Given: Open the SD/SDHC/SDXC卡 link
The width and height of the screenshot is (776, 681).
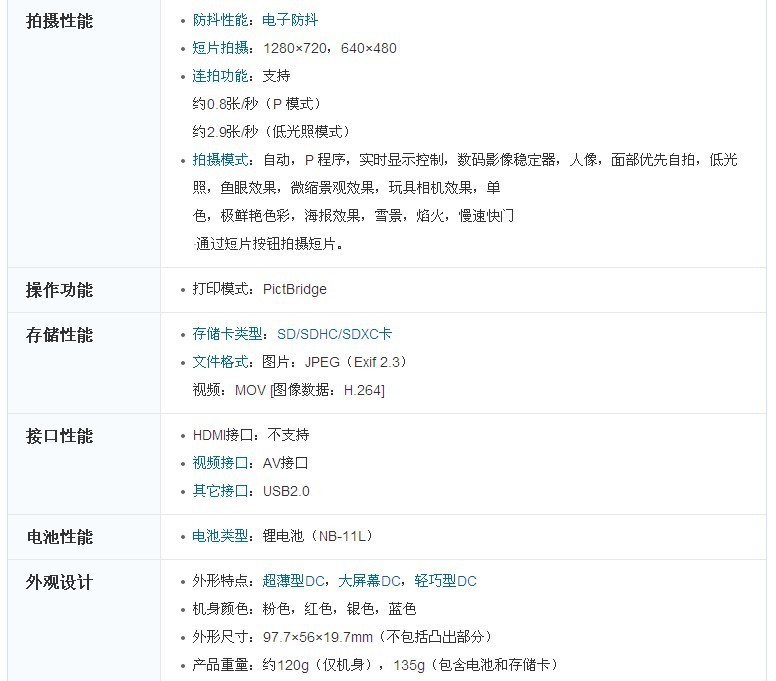Looking at the screenshot, I should tap(335, 334).
